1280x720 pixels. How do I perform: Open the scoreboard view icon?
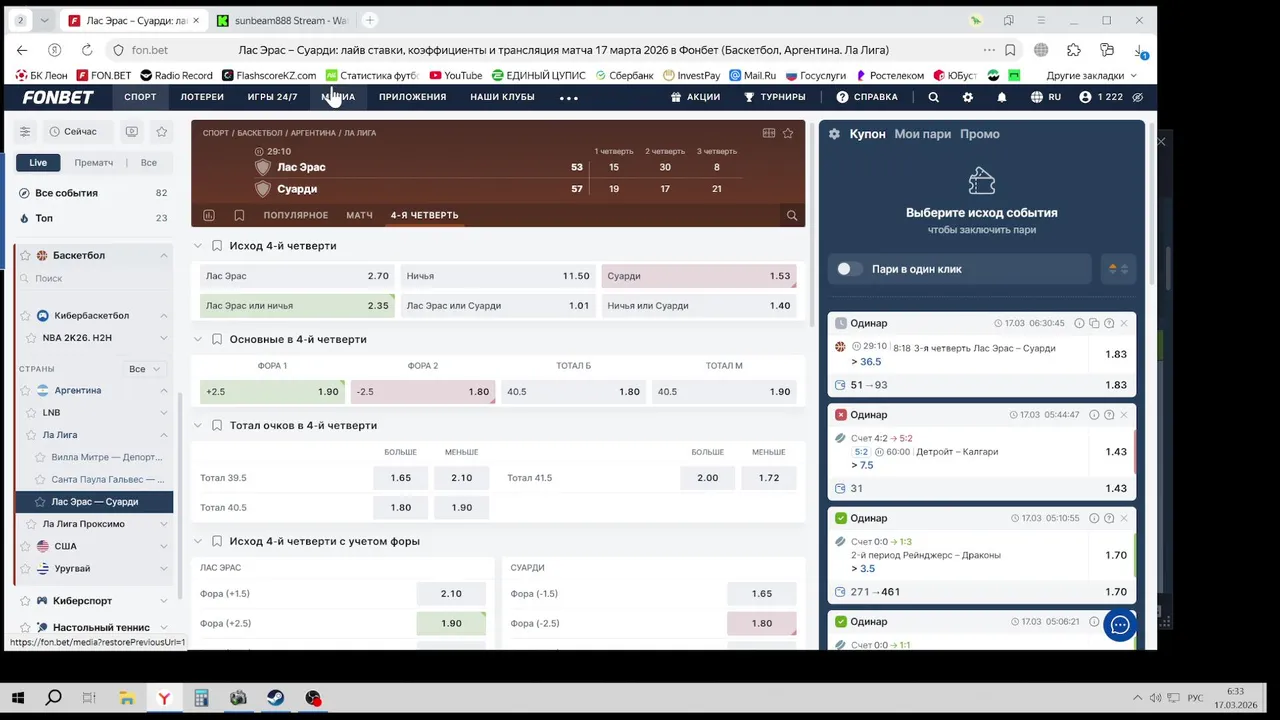coord(769,133)
